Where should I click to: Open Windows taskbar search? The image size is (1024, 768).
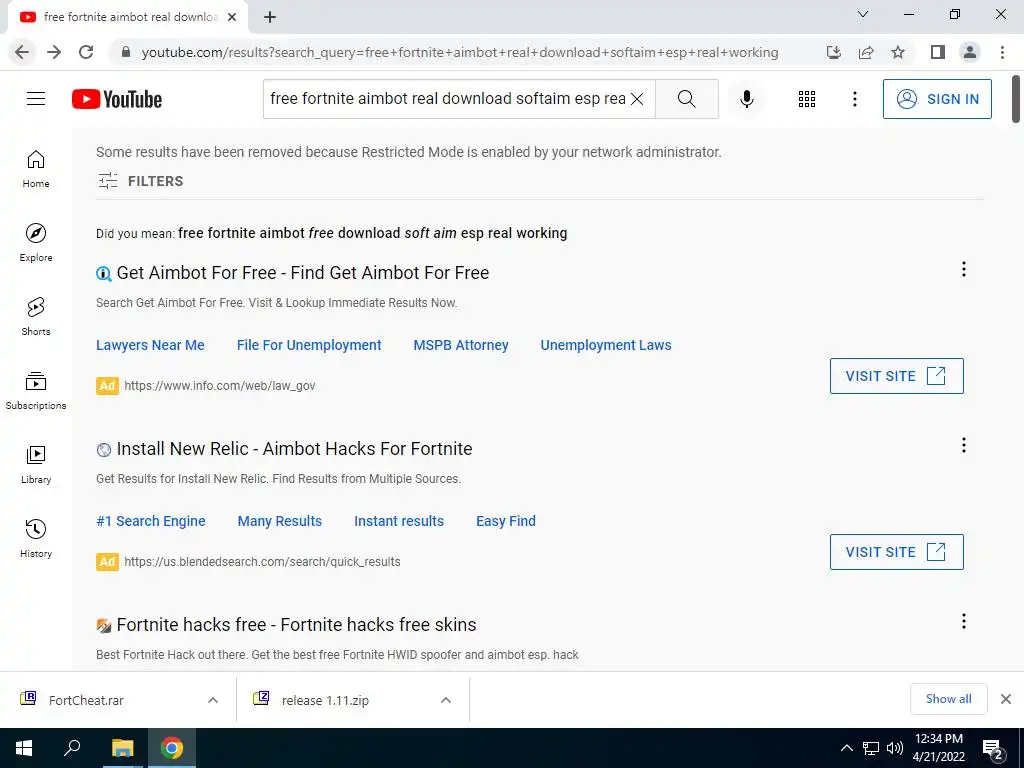click(72, 748)
